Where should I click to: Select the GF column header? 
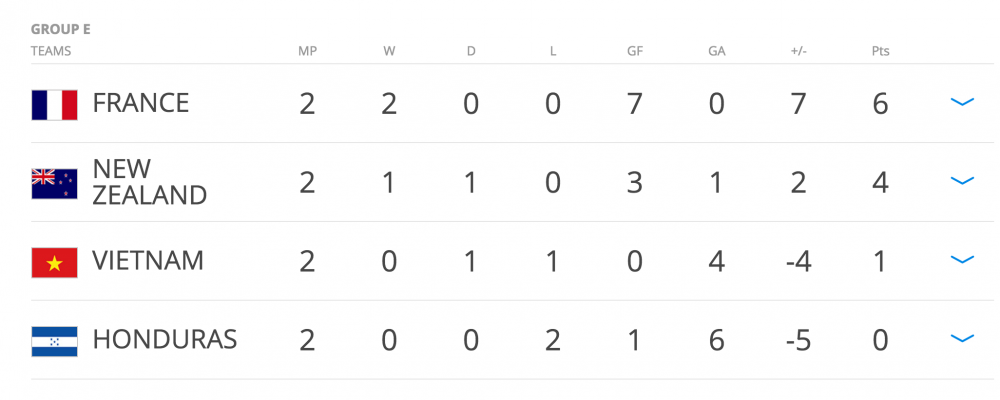[x=634, y=50]
